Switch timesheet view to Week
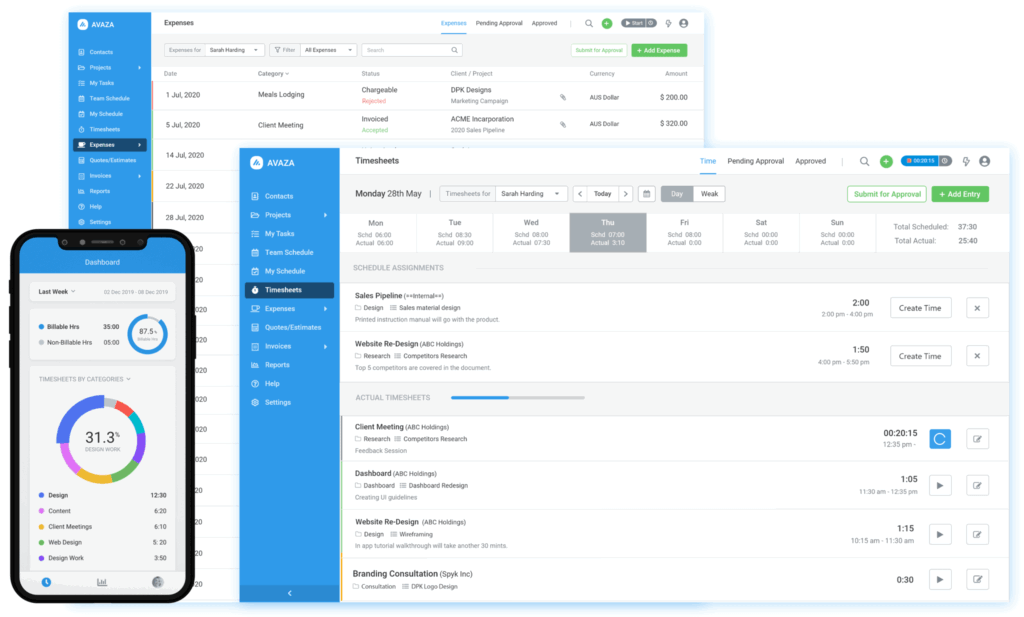The image size is (1024, 617). (709, 194)
